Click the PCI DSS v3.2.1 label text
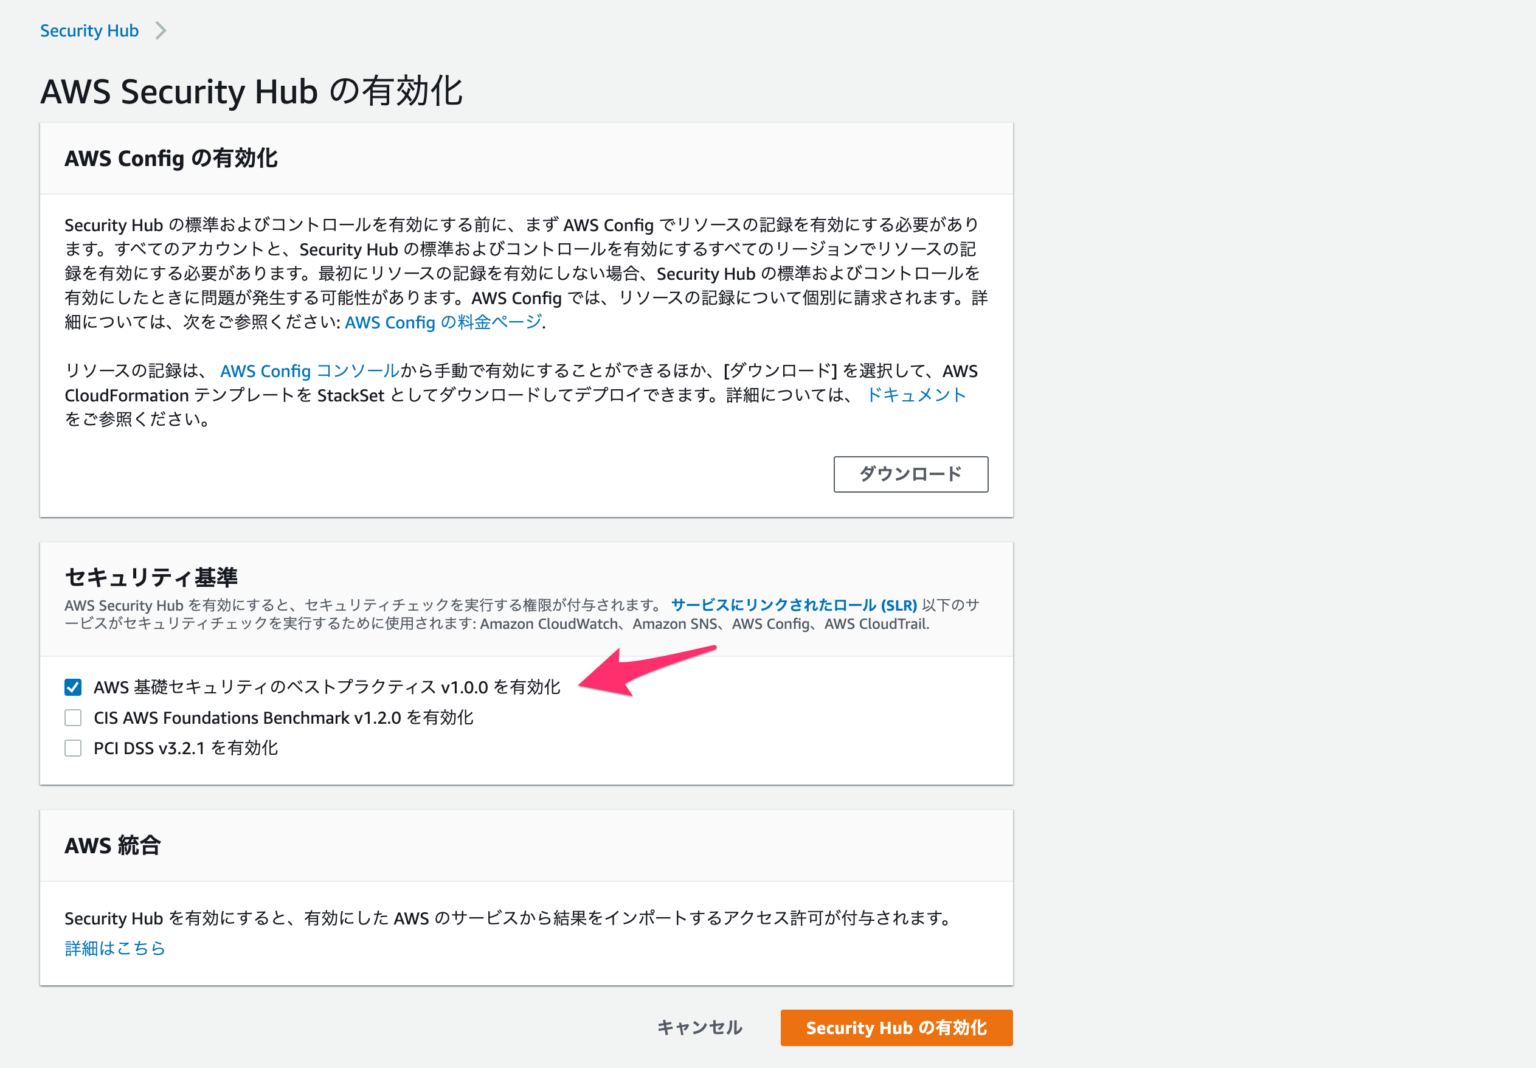1536x1068 pixels. [x=185, y=747]
